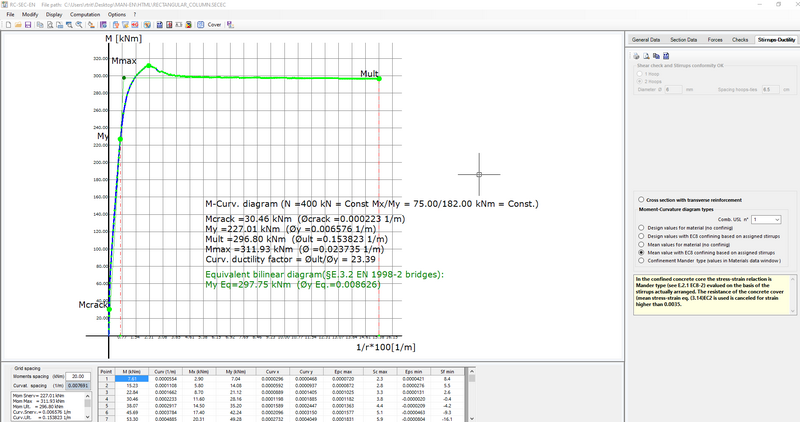Click the Save diskette icon
The width and height of the screenshot is (800, 422).
(28, 24)
